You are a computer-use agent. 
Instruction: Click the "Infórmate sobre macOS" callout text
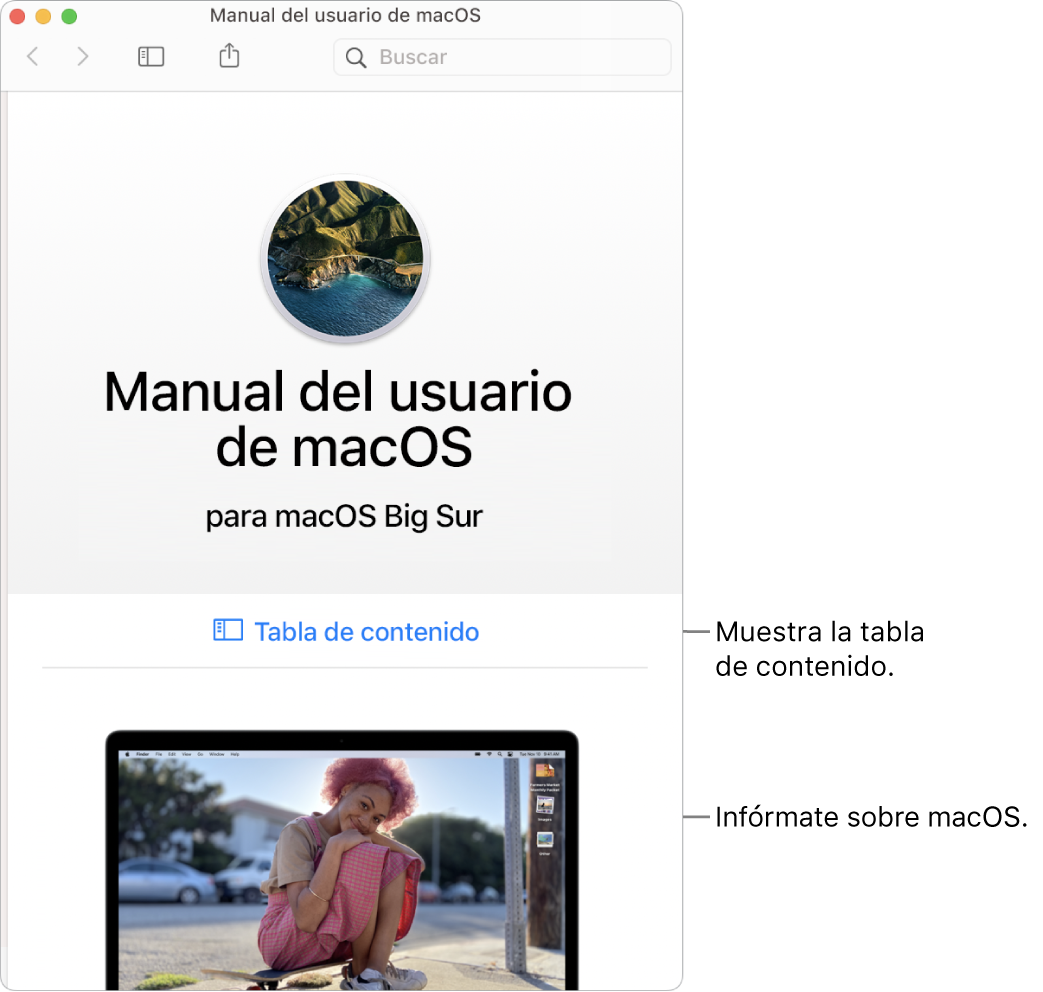(871, 817)
